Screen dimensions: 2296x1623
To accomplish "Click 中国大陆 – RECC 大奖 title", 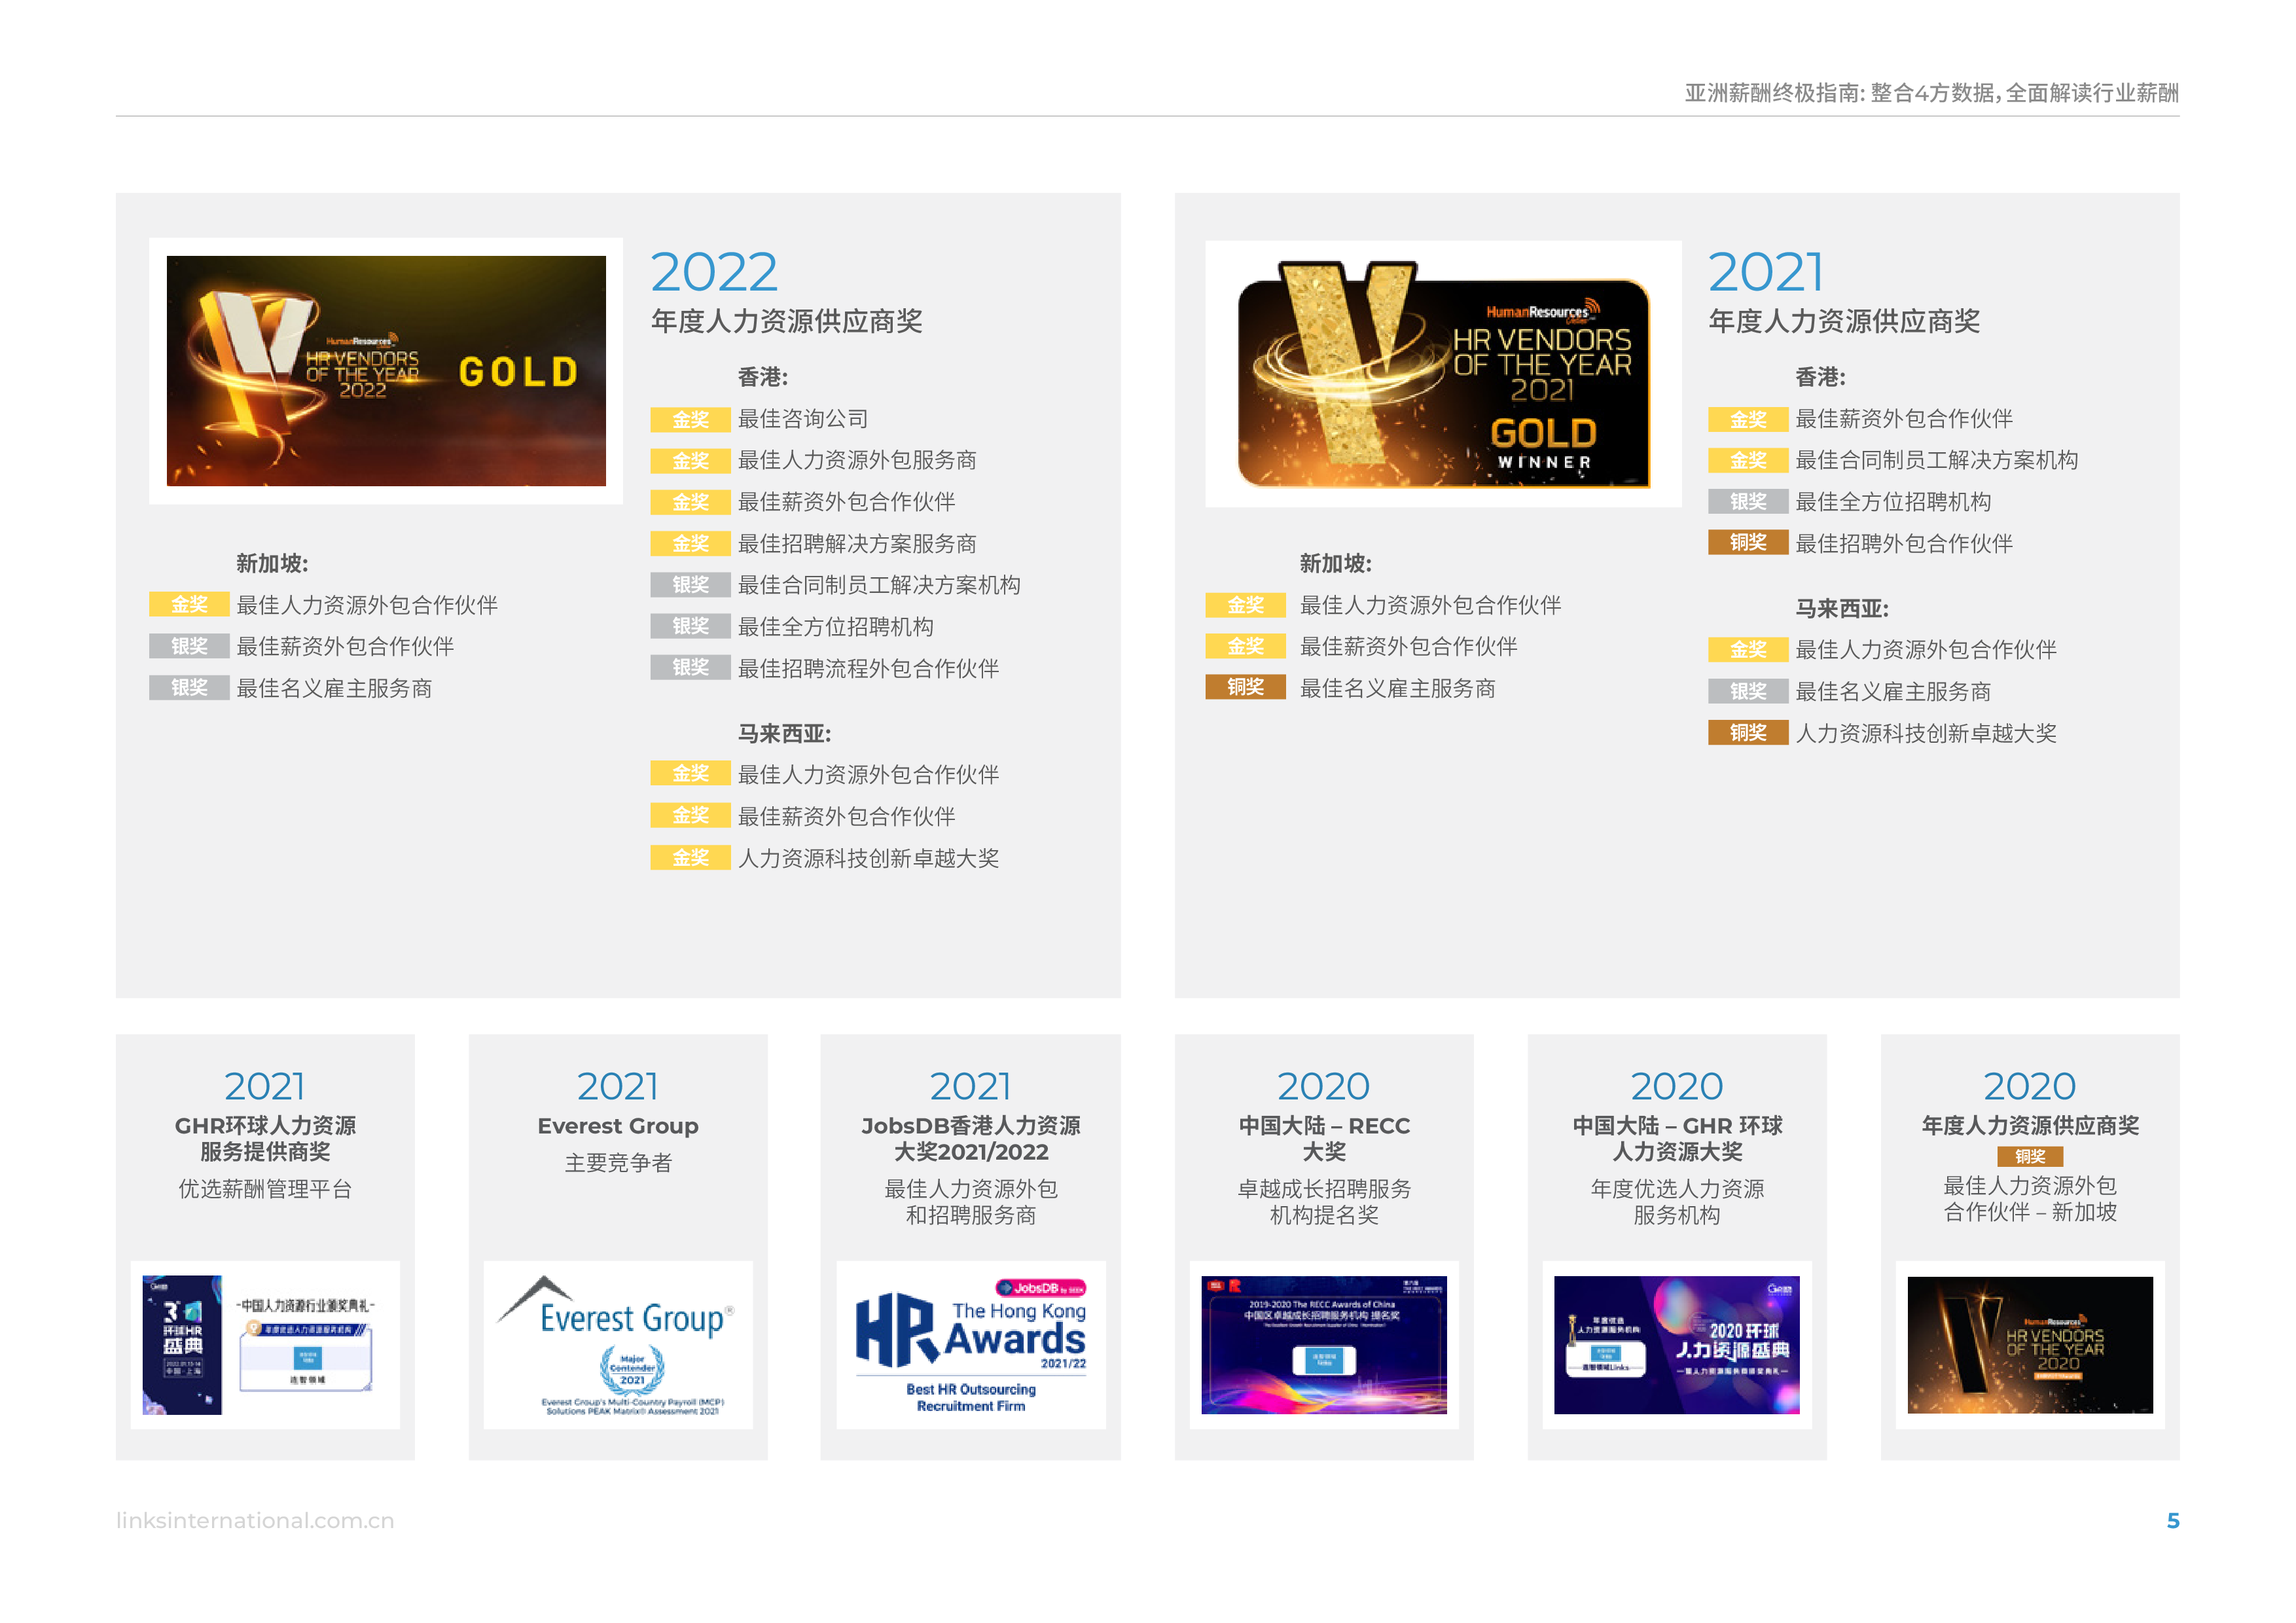I will click(x=1324, y=1138).
